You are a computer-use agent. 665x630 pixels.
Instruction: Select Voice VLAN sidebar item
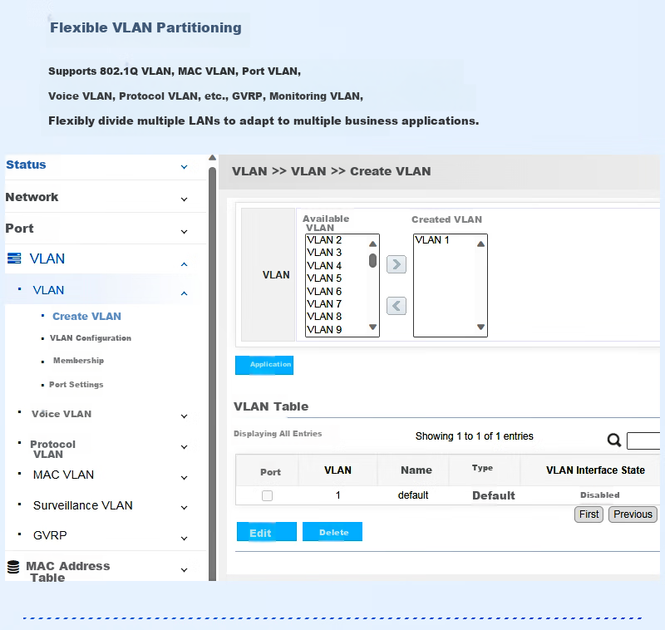(61, 414)
